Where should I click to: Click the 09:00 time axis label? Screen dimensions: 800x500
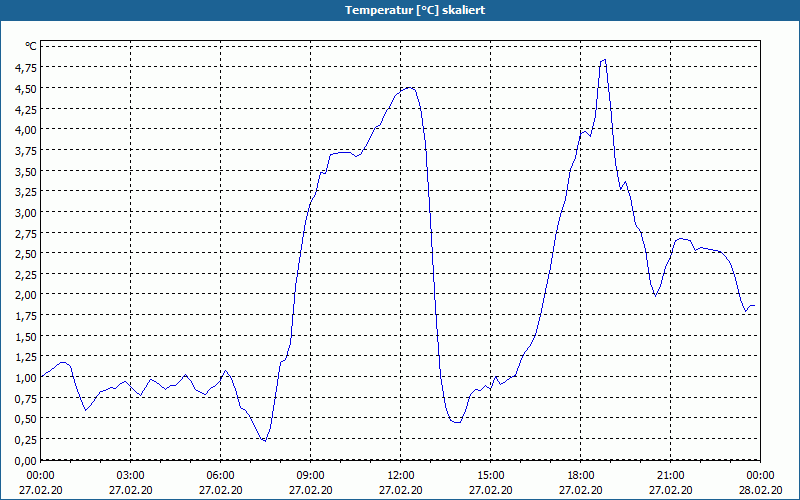tap(311, 476)
